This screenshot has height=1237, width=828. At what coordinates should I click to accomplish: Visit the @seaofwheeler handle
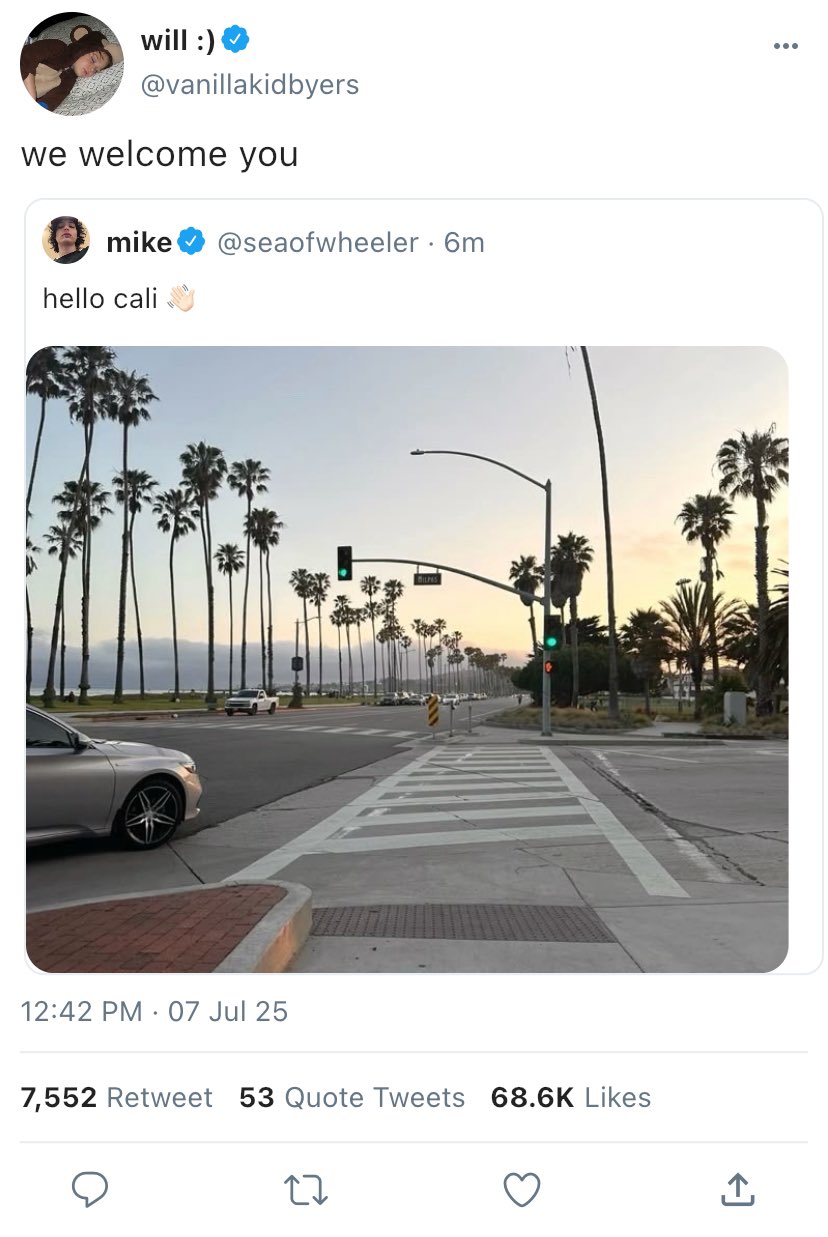coord(318,242)
